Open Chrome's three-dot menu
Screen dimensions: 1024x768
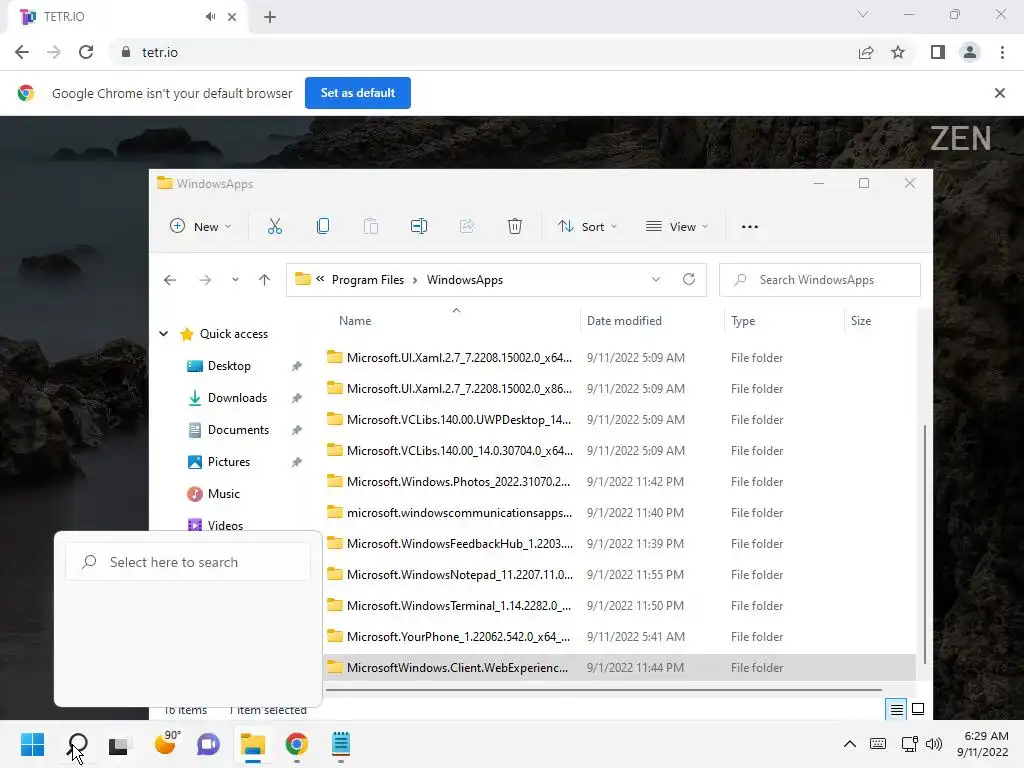[x=1002, y=52]
